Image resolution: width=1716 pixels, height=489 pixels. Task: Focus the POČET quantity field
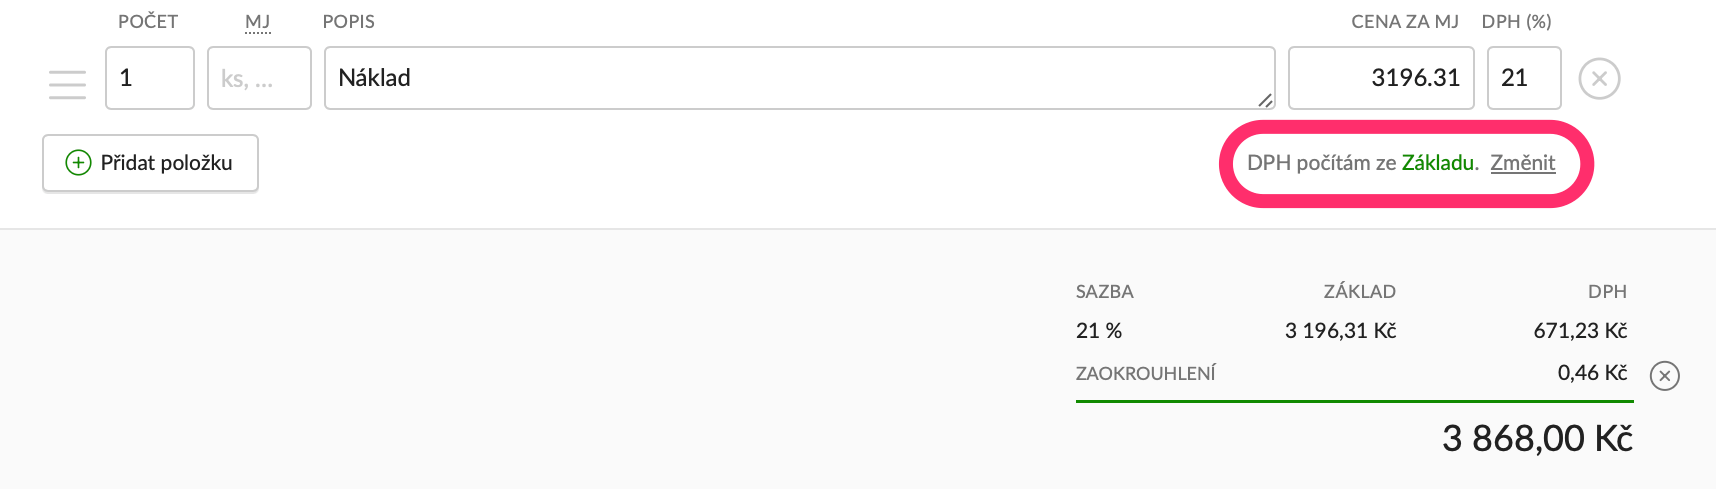click(x=149, y=78)
